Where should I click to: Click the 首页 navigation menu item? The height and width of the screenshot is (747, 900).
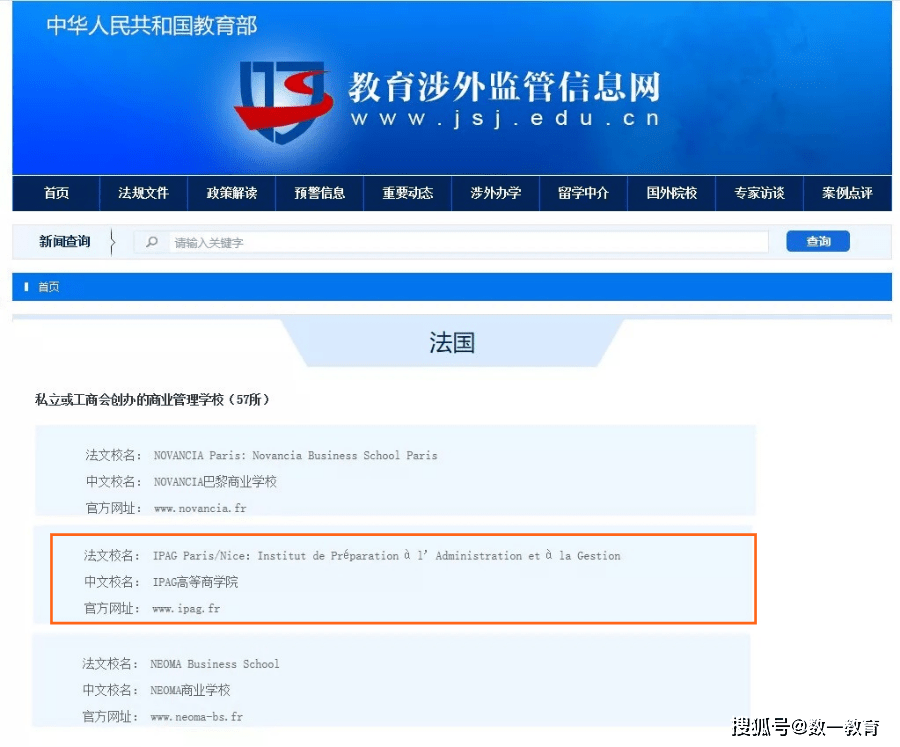coord(57,193)
